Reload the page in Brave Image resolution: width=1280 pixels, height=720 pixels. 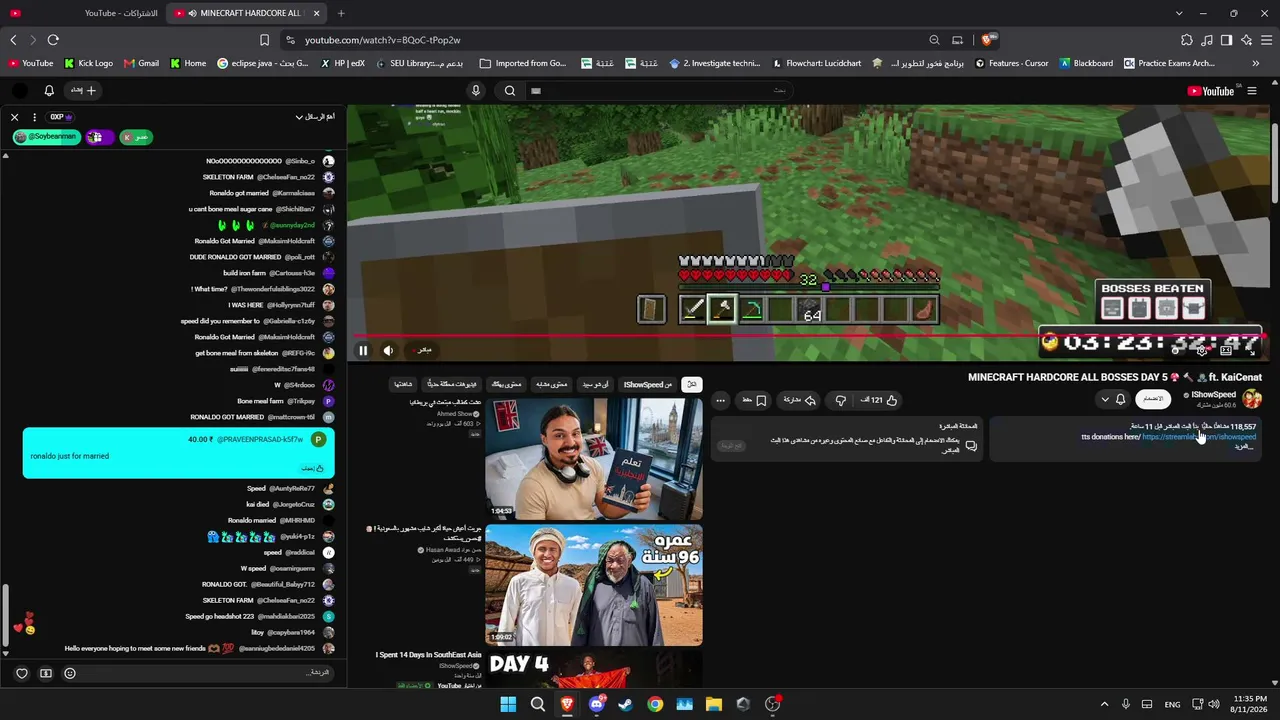[x=53, y=40]
